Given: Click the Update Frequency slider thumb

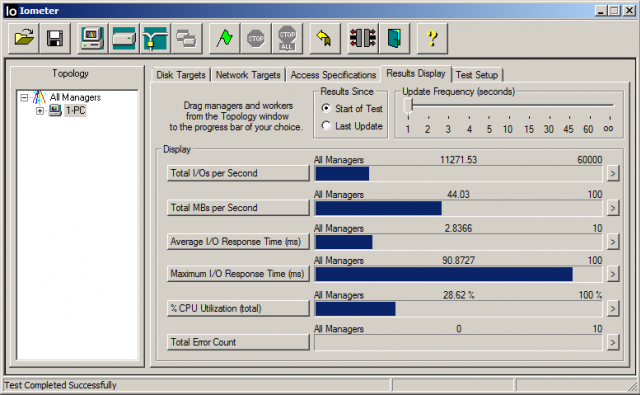Looking at the screenshot, I should (408, 106).
